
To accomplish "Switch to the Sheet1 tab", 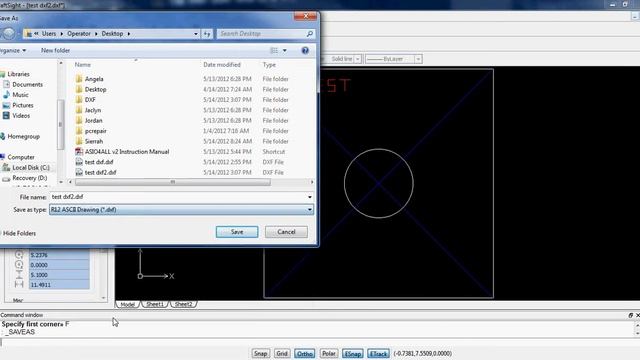I will click(155, 304).
